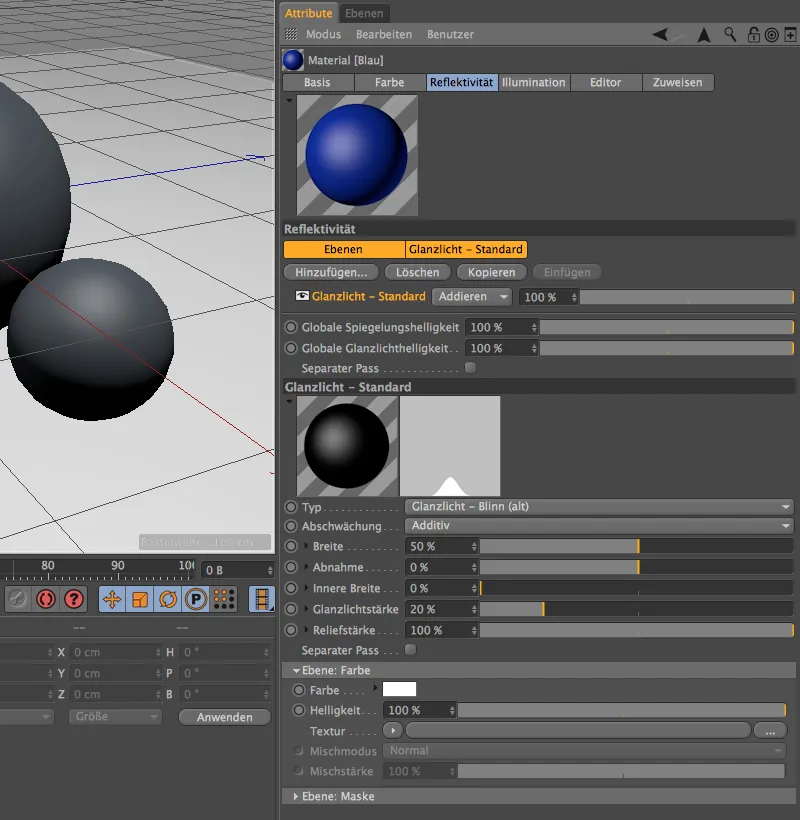Toggle the position move arrows icon
800x820 pixels.
[x=112, y=599]
